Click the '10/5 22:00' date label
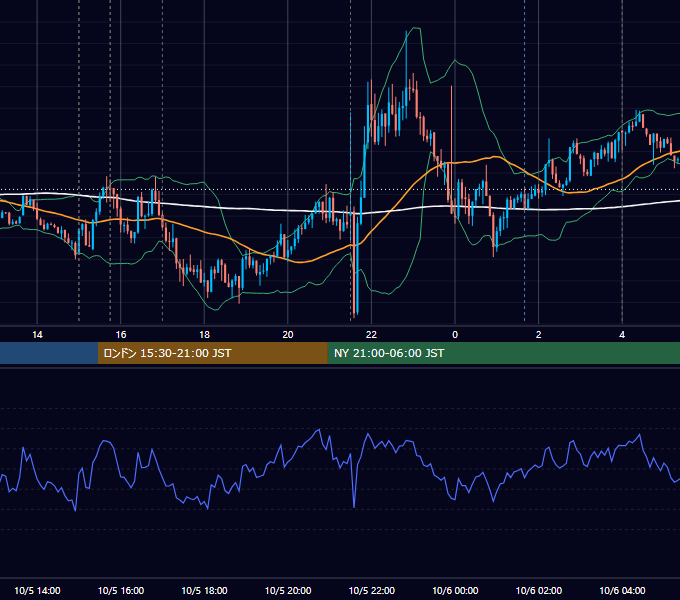Viewport: 680px width, 600px height. (372, 590)
